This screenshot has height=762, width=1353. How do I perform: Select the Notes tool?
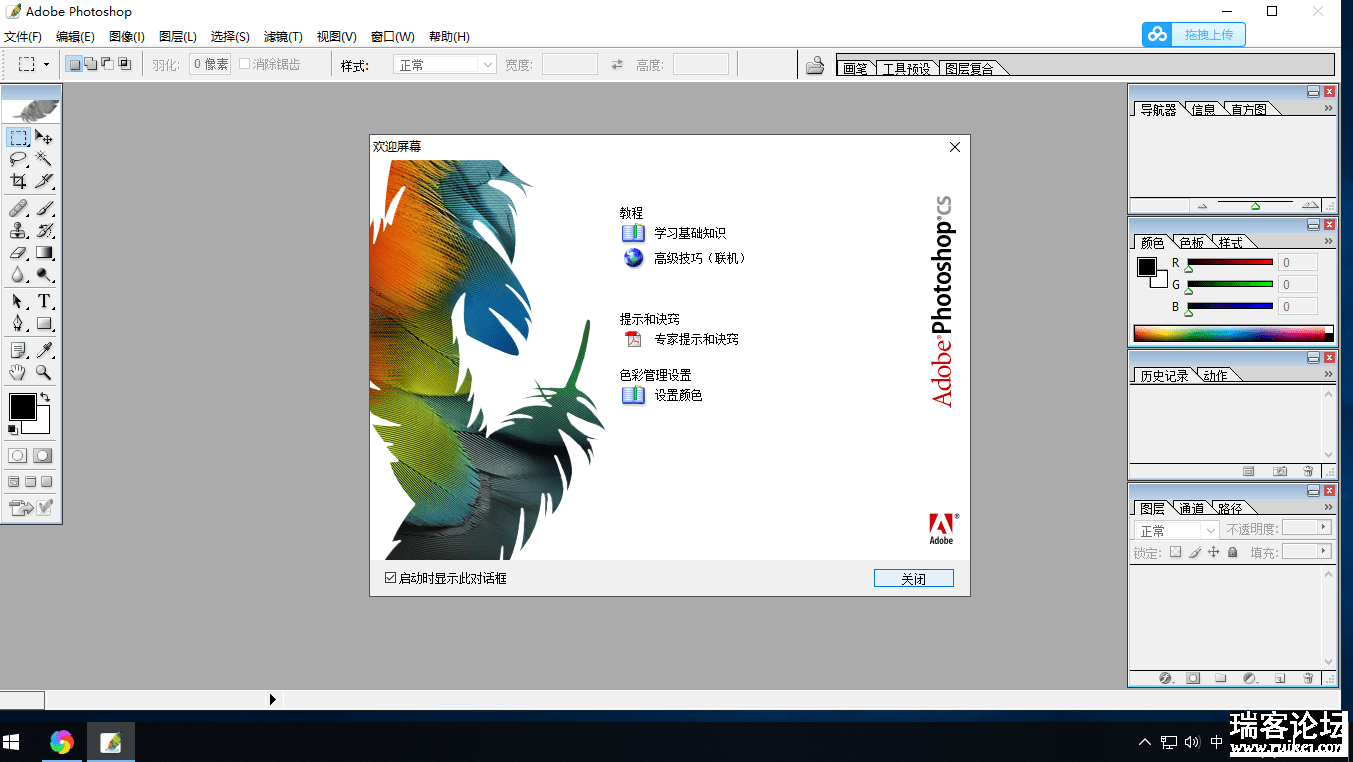[19, 351]
